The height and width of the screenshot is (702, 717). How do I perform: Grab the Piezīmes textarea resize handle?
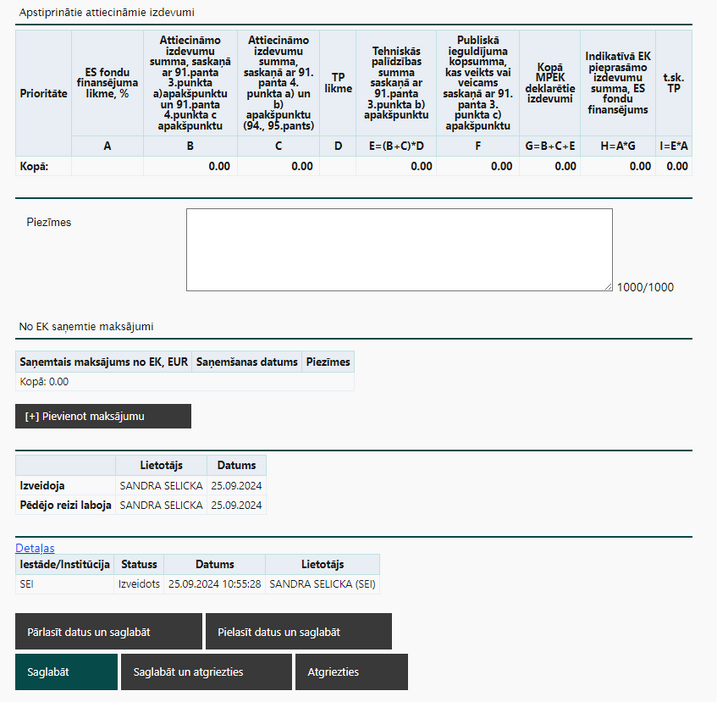(608, 287)
